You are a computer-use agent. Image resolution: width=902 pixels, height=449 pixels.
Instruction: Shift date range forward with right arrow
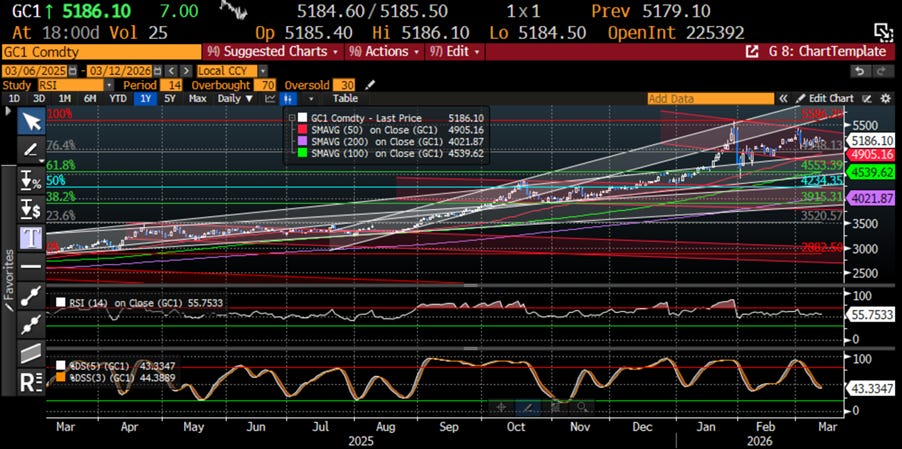click(186, 71)
